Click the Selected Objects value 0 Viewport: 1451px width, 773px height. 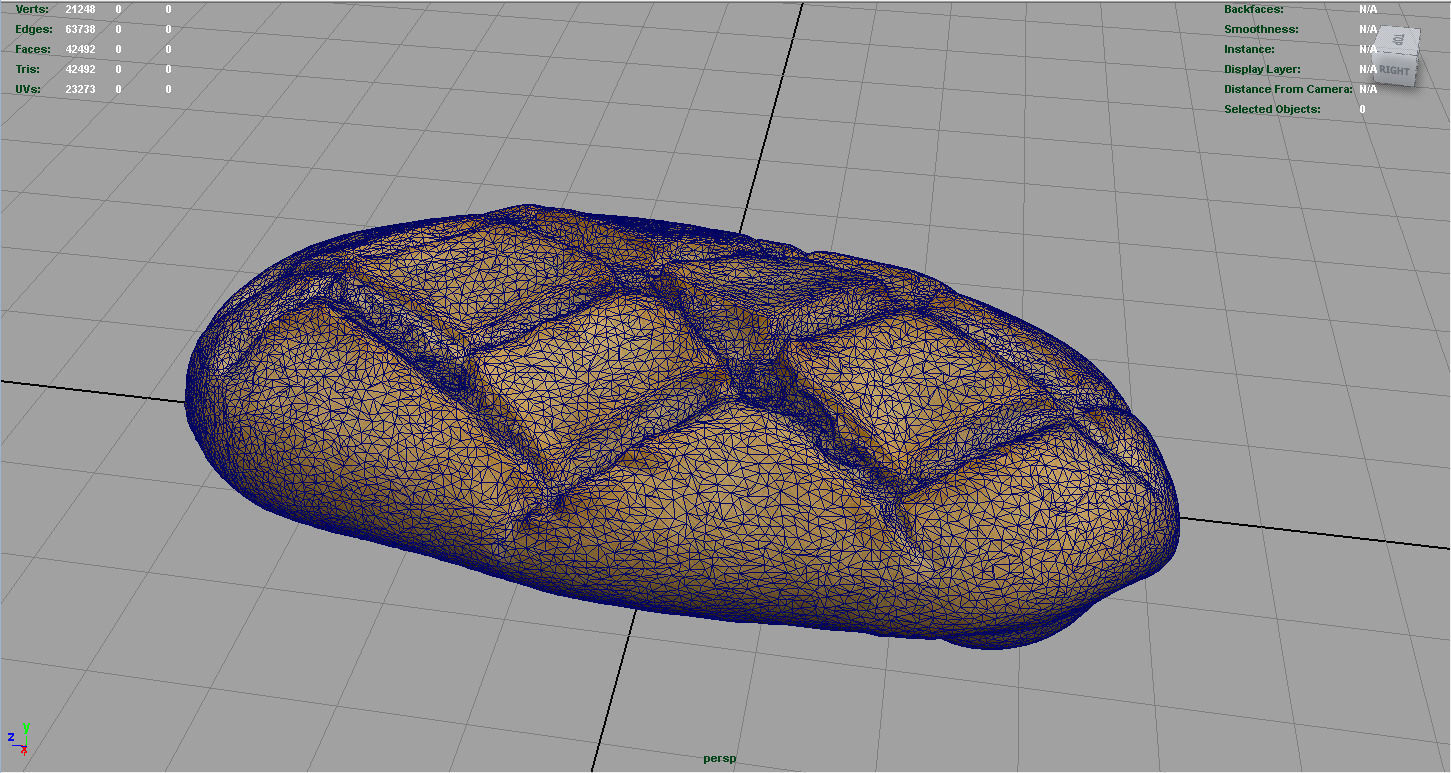coord(1362,109)
